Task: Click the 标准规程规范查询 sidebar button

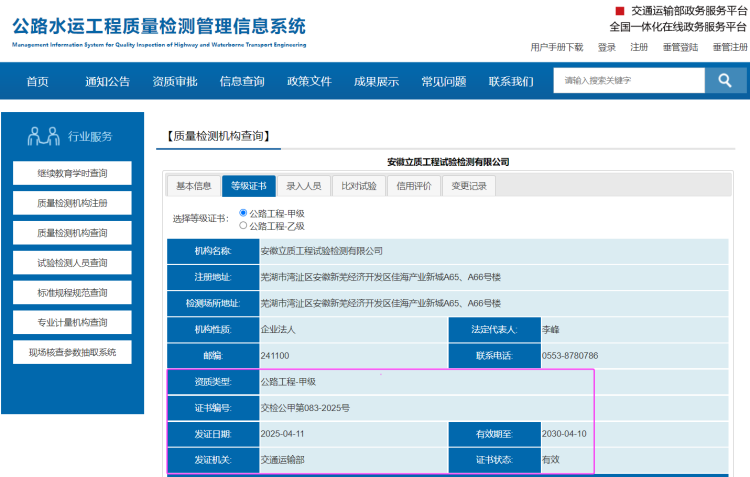Action: point(72,292)
